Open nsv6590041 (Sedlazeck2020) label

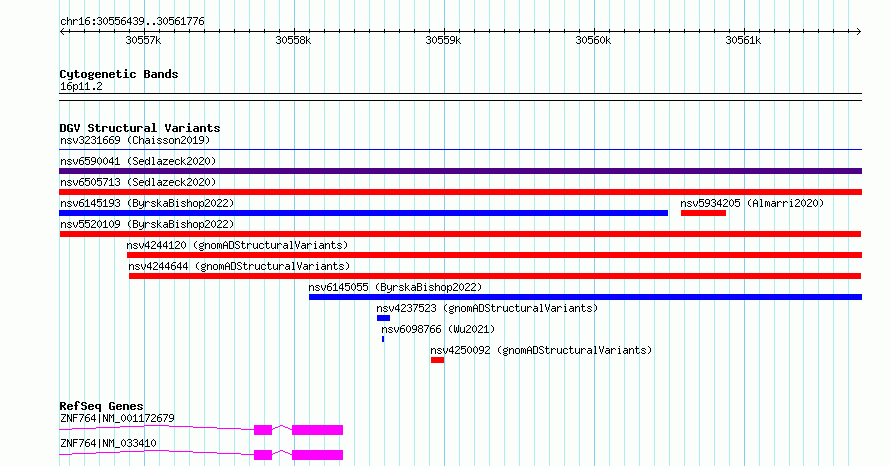coord(138,161)
